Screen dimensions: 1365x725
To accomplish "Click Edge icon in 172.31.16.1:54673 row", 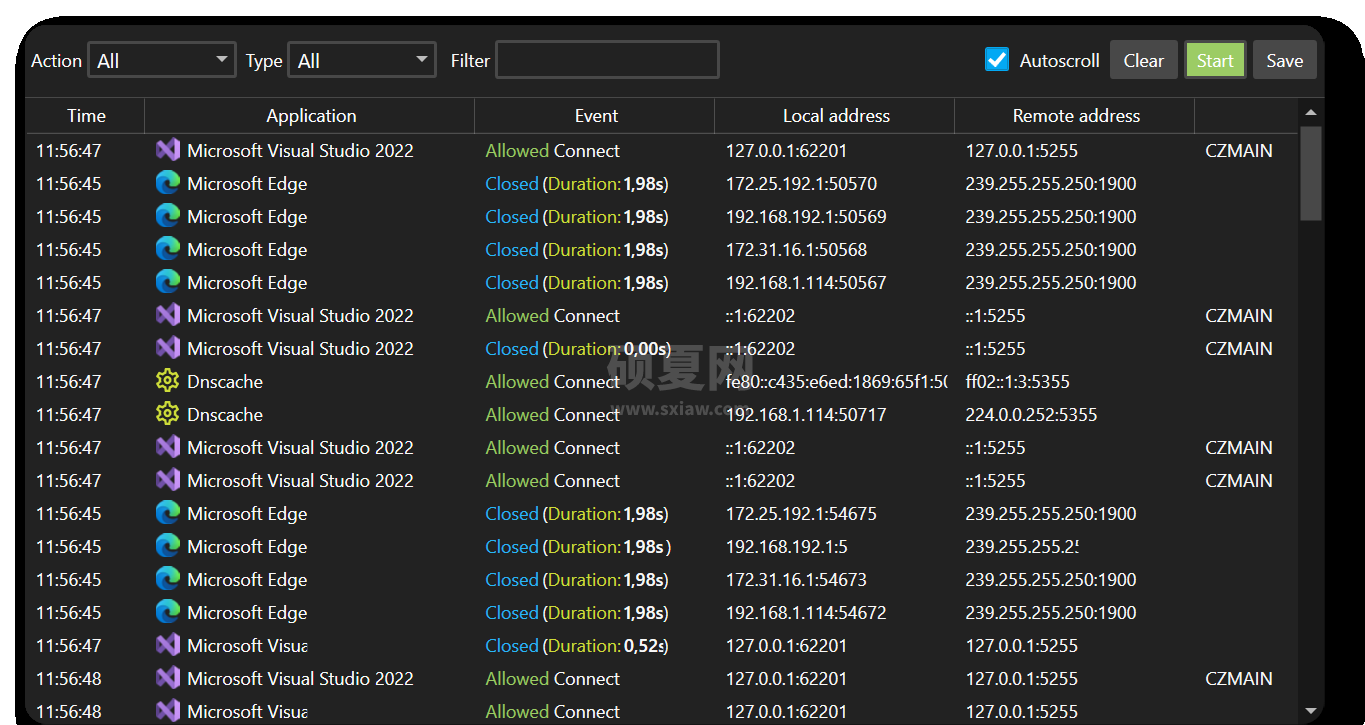I will pyautogui.click(x=168, y=579).
